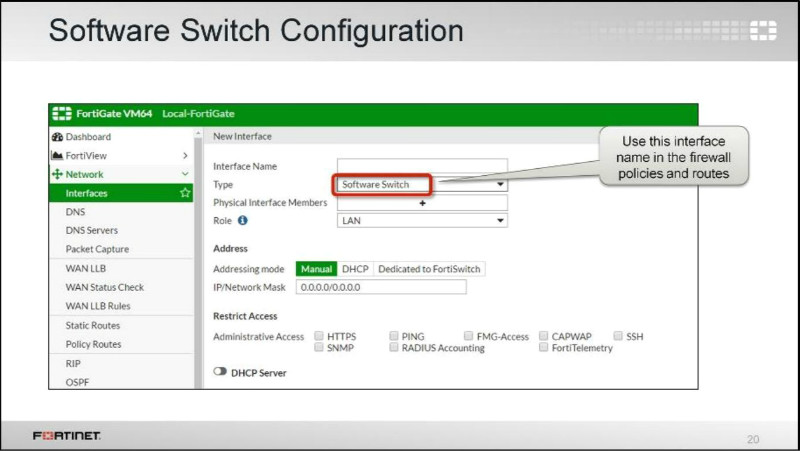The width and height of the screenshot is (800, 451).
Task: Click the Local-FortiGate hostname text
Action: [198, 114]
